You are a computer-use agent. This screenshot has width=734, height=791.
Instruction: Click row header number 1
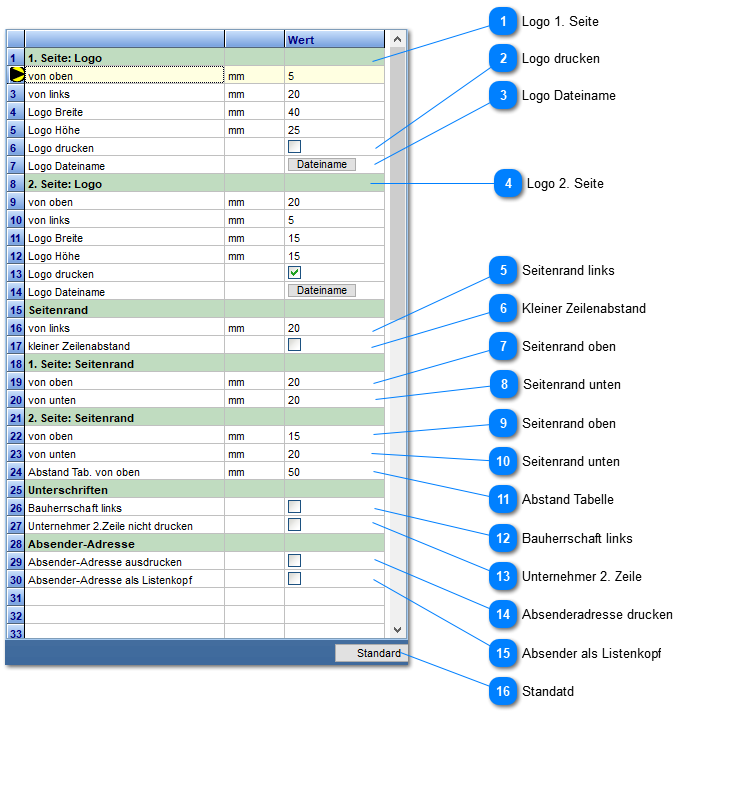16,58
